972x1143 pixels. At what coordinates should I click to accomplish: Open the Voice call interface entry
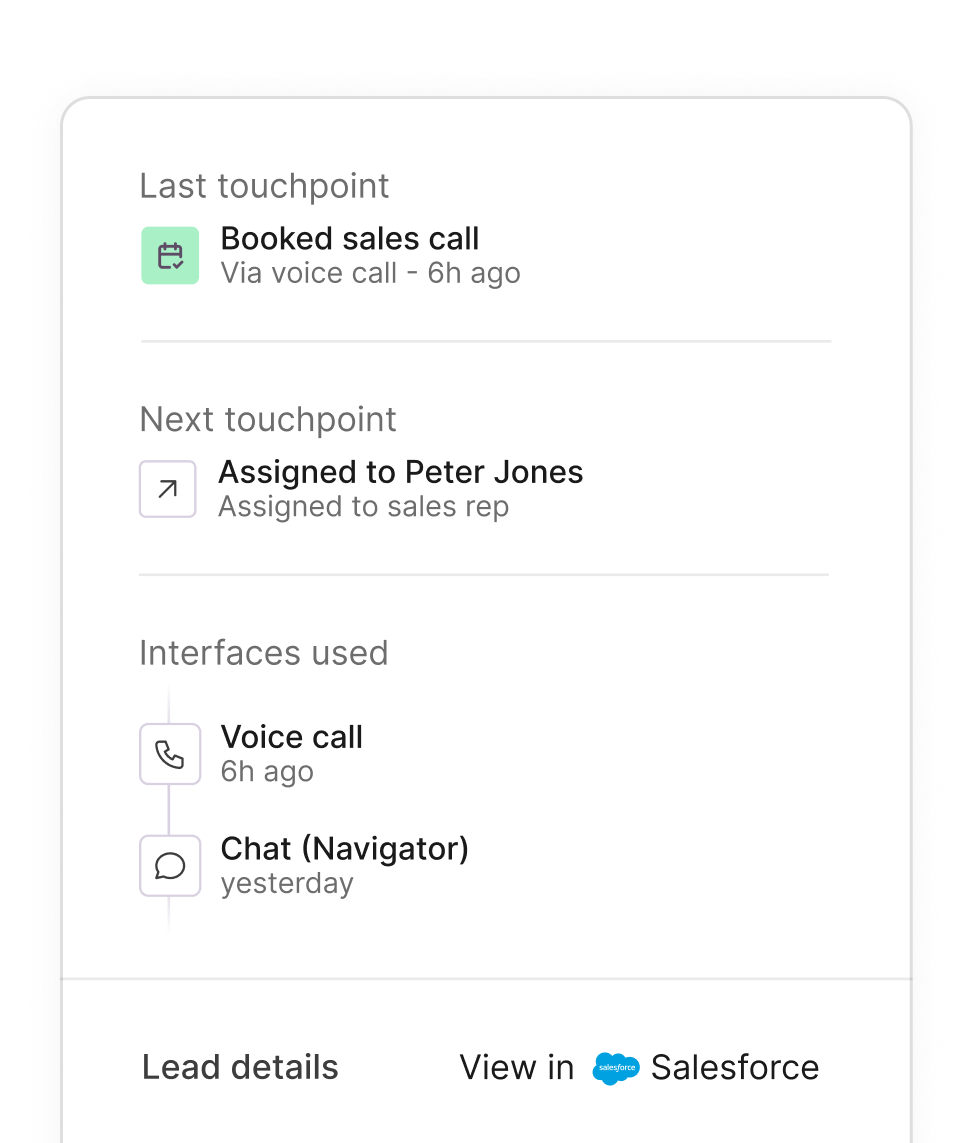(291, 737)
